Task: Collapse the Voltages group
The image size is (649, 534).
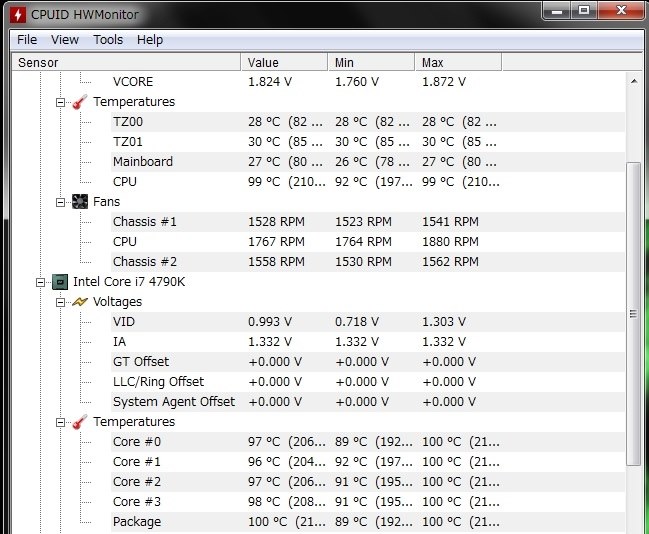Action: tap(60, 302)
